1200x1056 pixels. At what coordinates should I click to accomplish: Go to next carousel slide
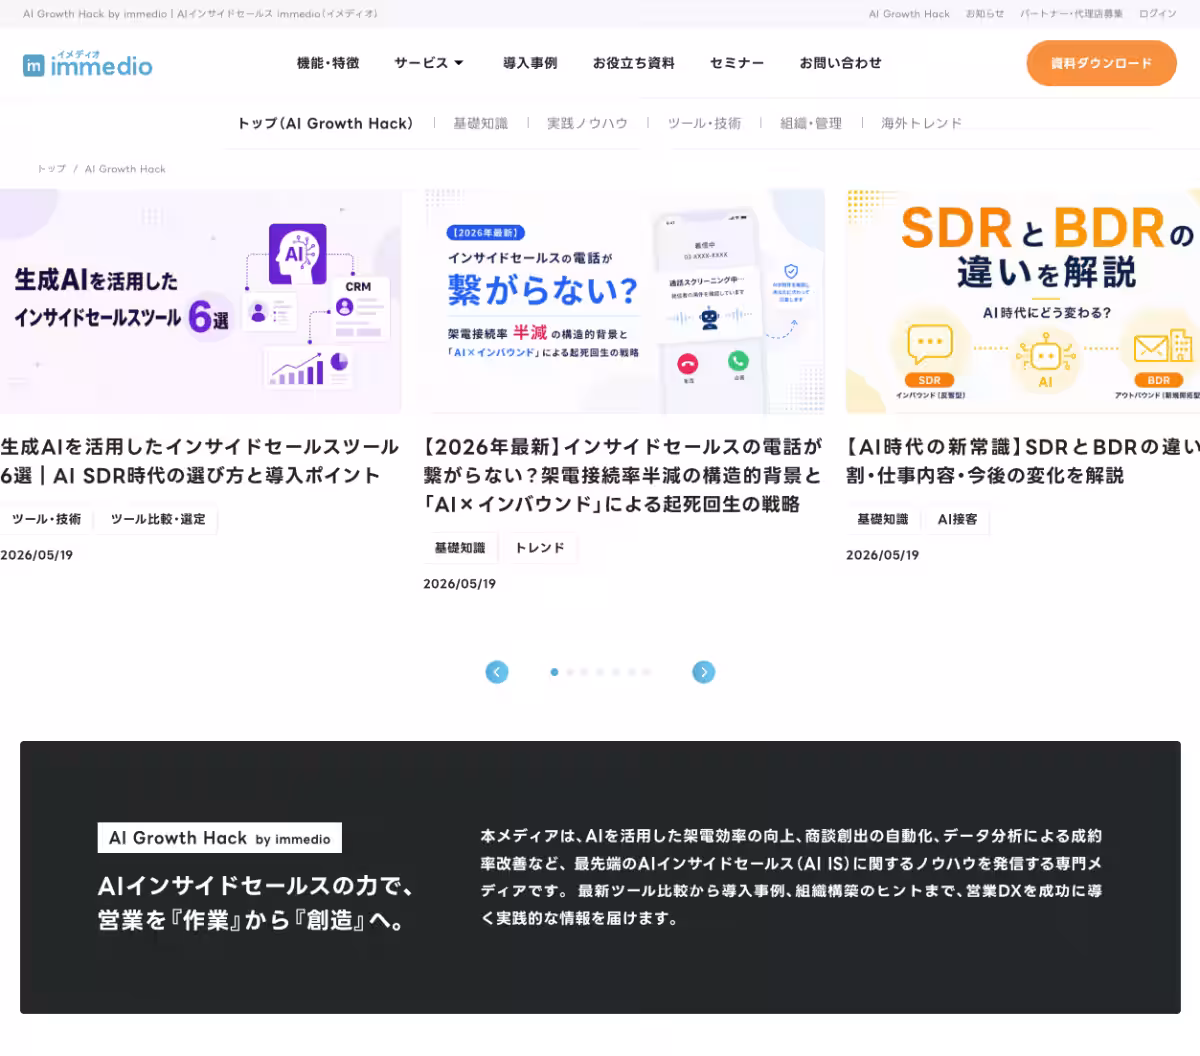coord(704,672)
